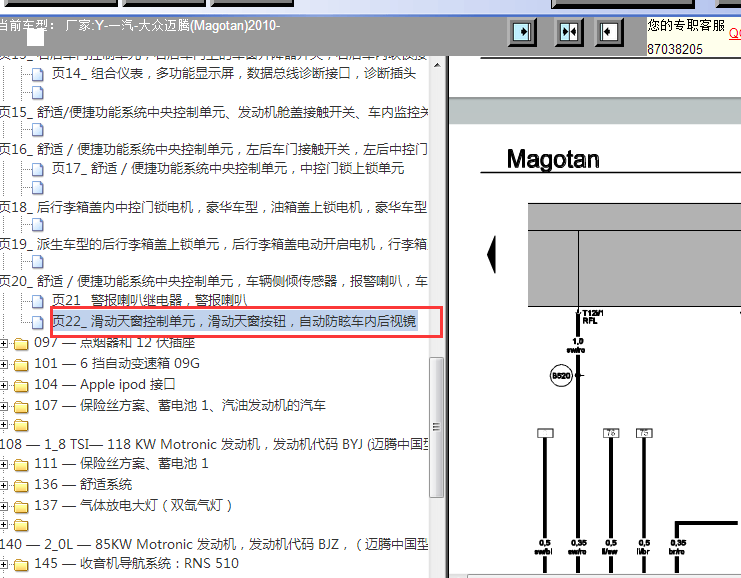Select 104 — Apple ipod 接口 label
This screenshot has width=741, height=578.
(105, 384)
